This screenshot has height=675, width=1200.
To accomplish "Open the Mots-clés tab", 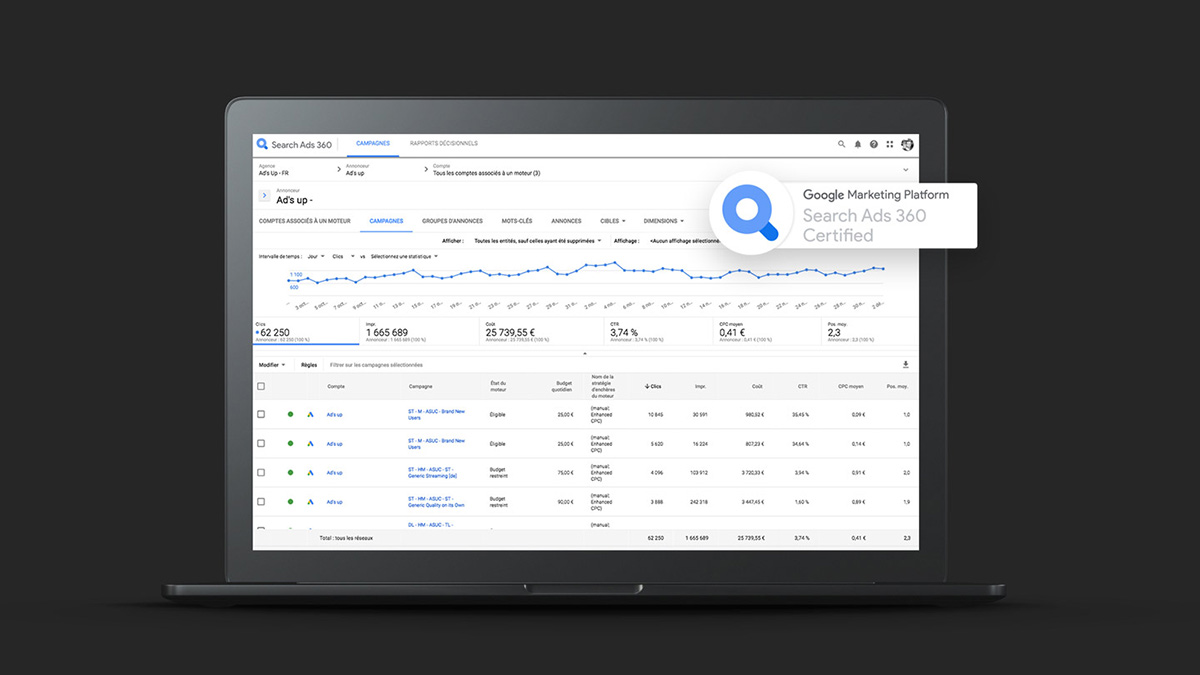I will pos(517,221).
